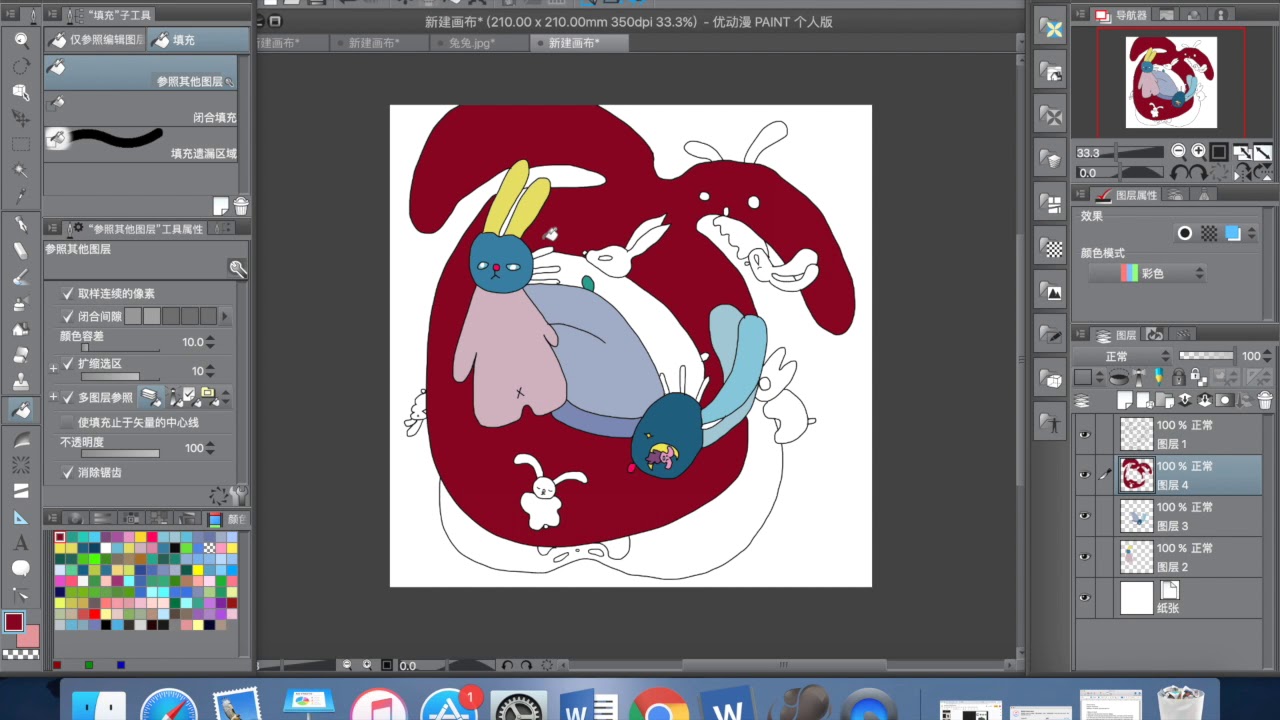
Task: Click the 纸张 paper layer thumbnail
Action: click(1136, 598)
